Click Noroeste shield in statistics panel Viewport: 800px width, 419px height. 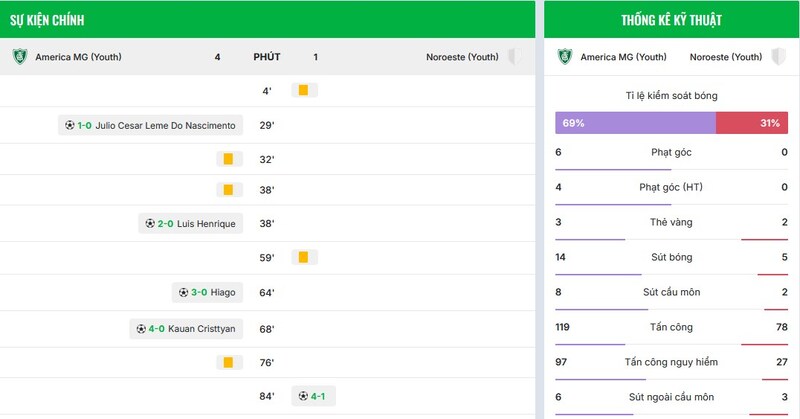(778, 57)
